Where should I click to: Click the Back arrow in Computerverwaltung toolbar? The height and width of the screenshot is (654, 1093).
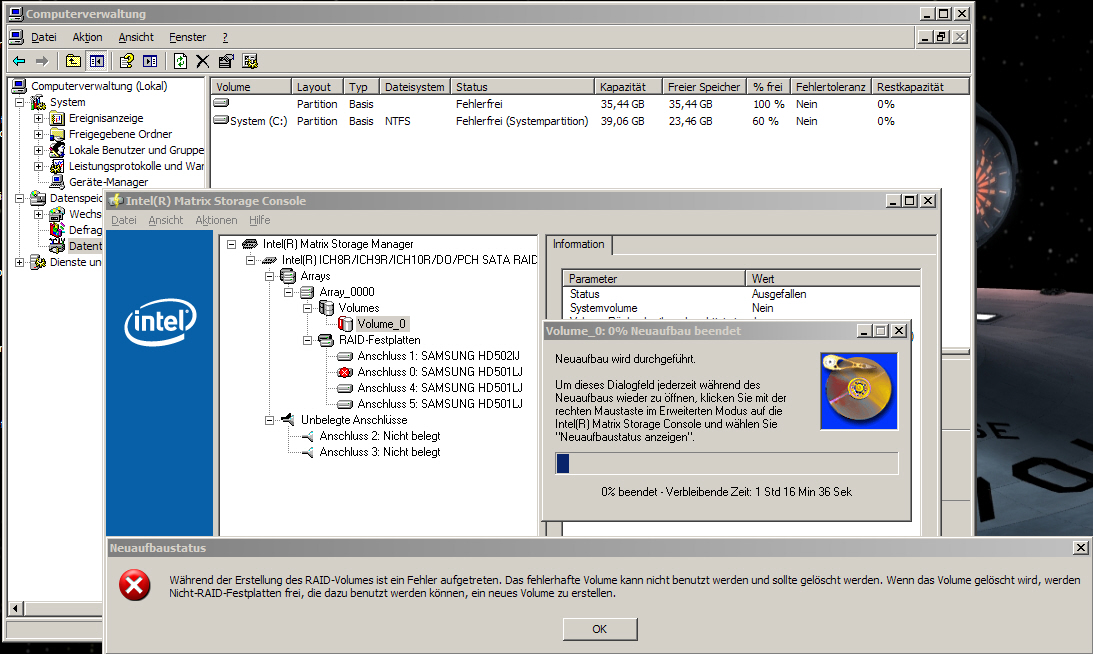[x=20, y=61]
